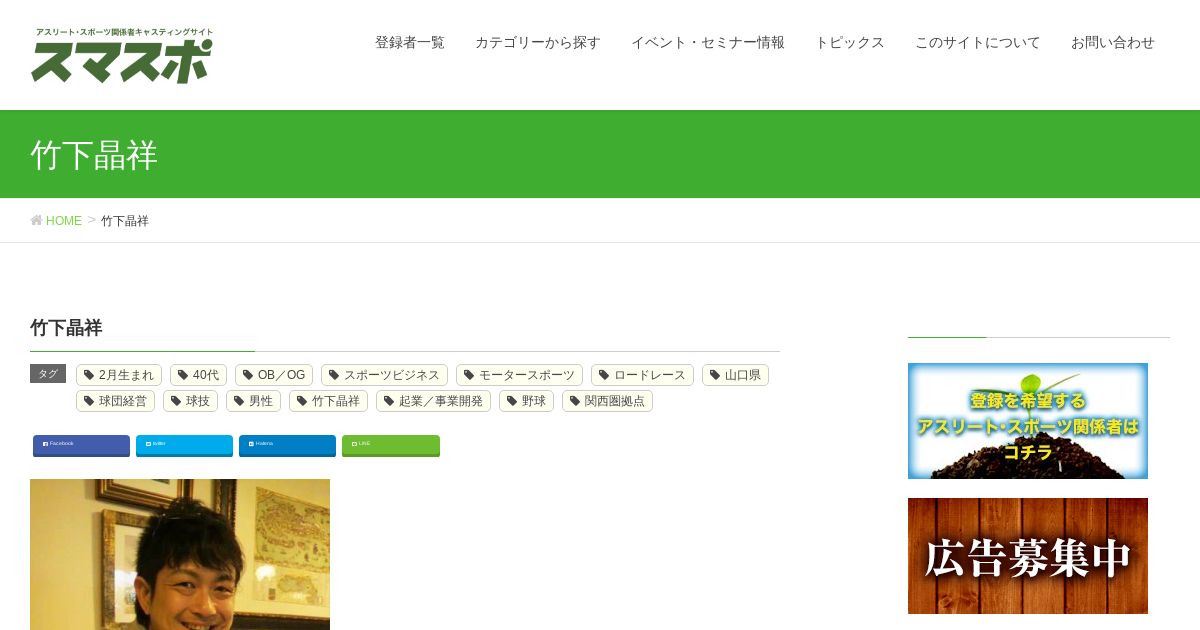Select the 男性 tag
Image resolution: width=1200 pixels, height=630 pixels.
[253, 401]
